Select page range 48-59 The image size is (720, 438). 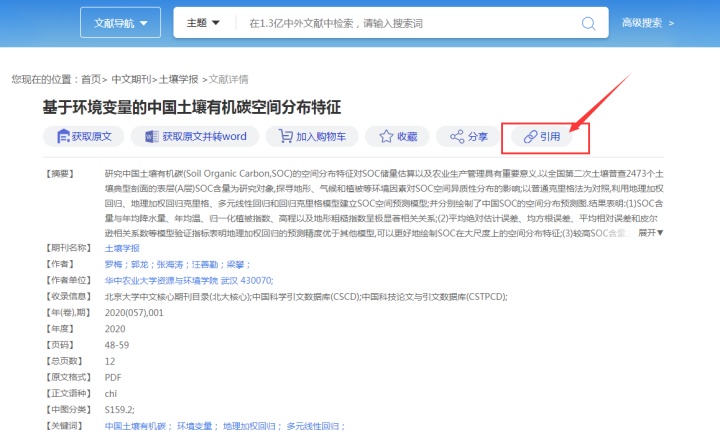click(117, 345)
